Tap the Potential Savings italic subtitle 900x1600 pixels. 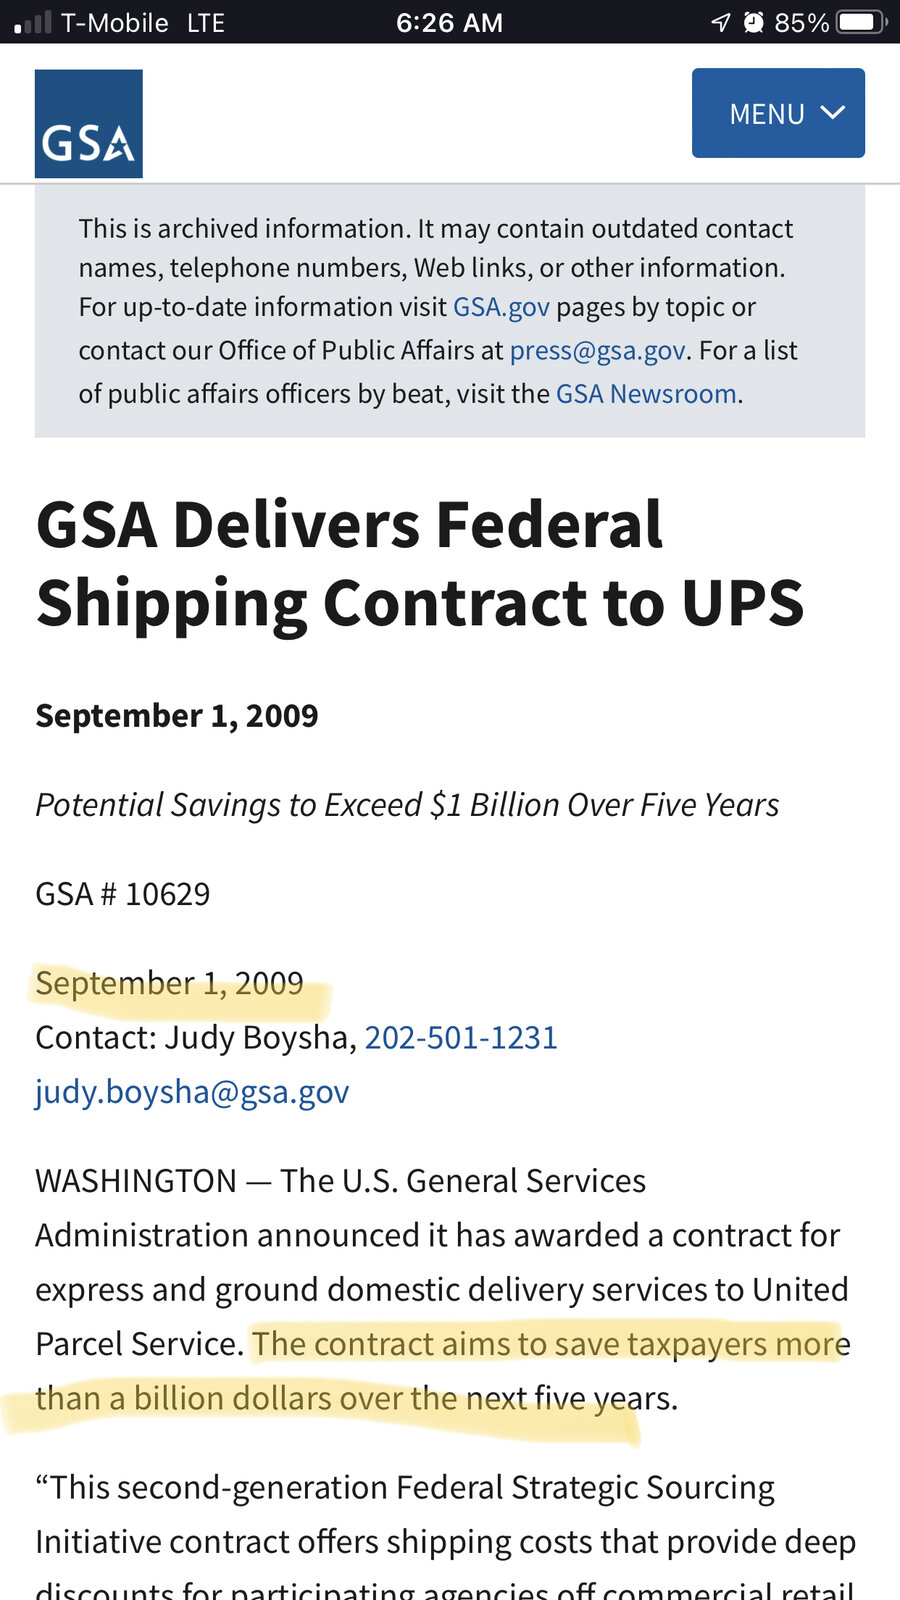coord(407,805)
